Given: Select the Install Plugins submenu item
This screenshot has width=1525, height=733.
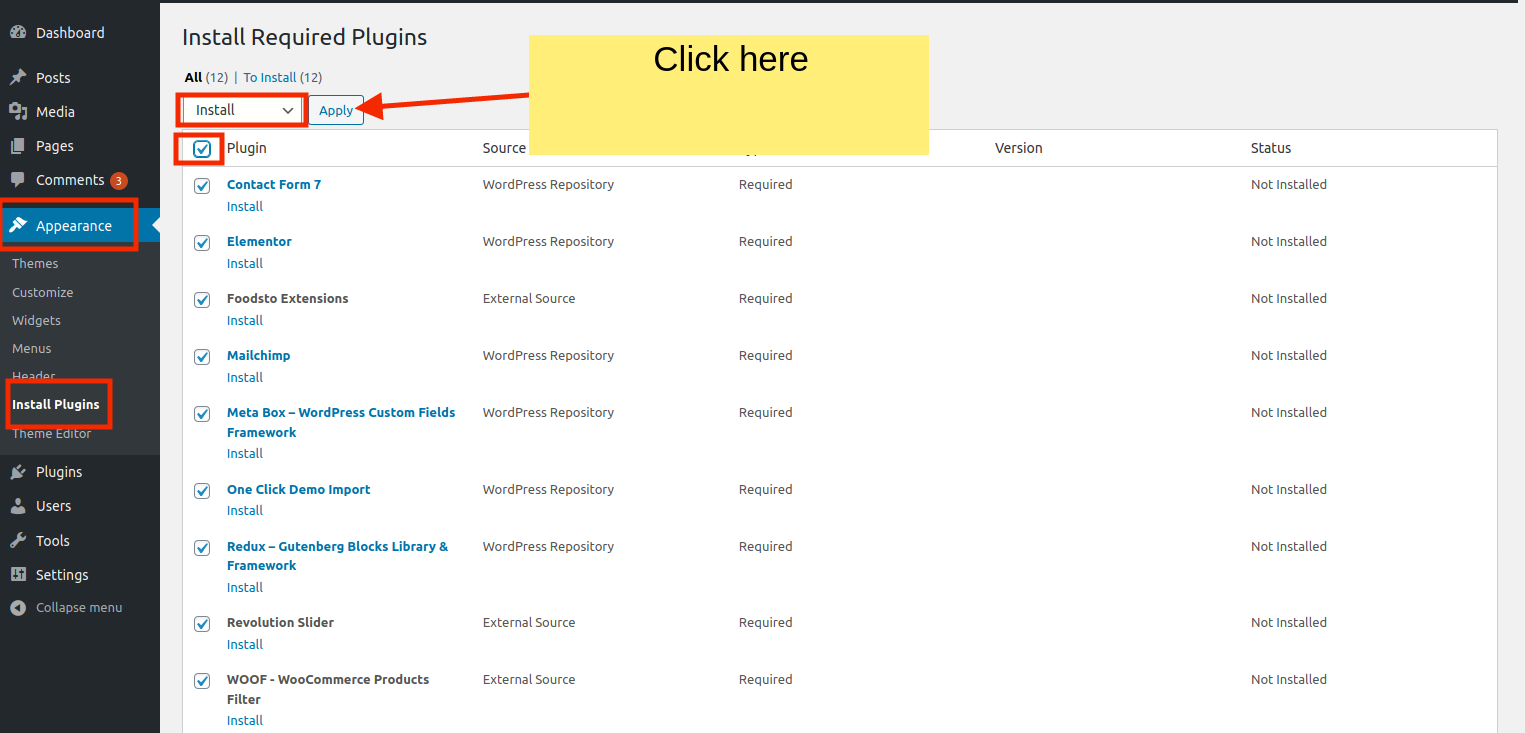Looking at the screenshot, I should [x=56, y=405].
